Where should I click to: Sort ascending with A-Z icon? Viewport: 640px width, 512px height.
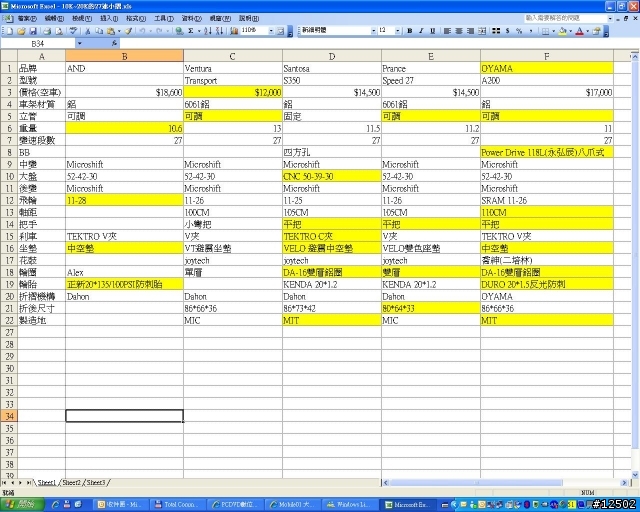click(208, 31)
